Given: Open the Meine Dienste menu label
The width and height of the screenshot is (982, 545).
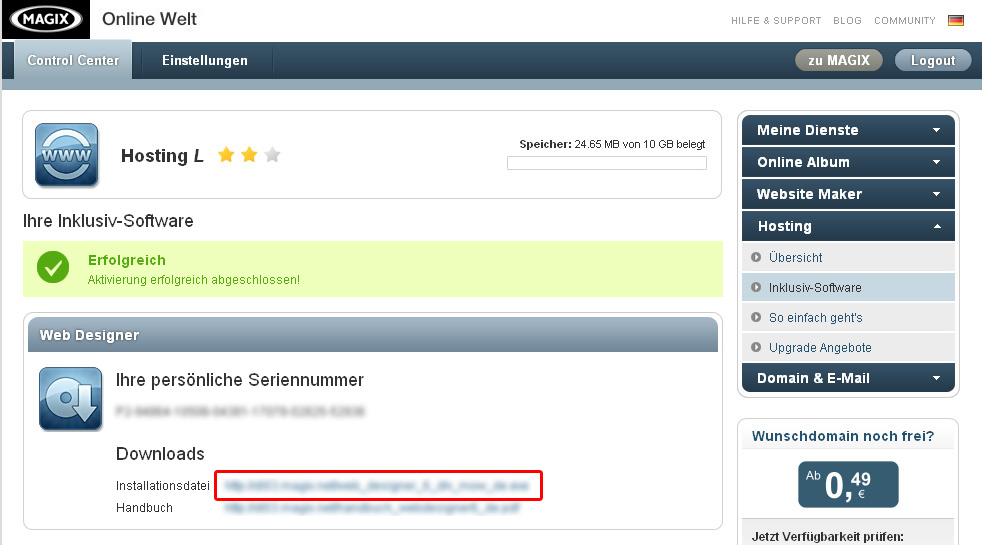Looking at the screenshot, I should pos(807,130).
